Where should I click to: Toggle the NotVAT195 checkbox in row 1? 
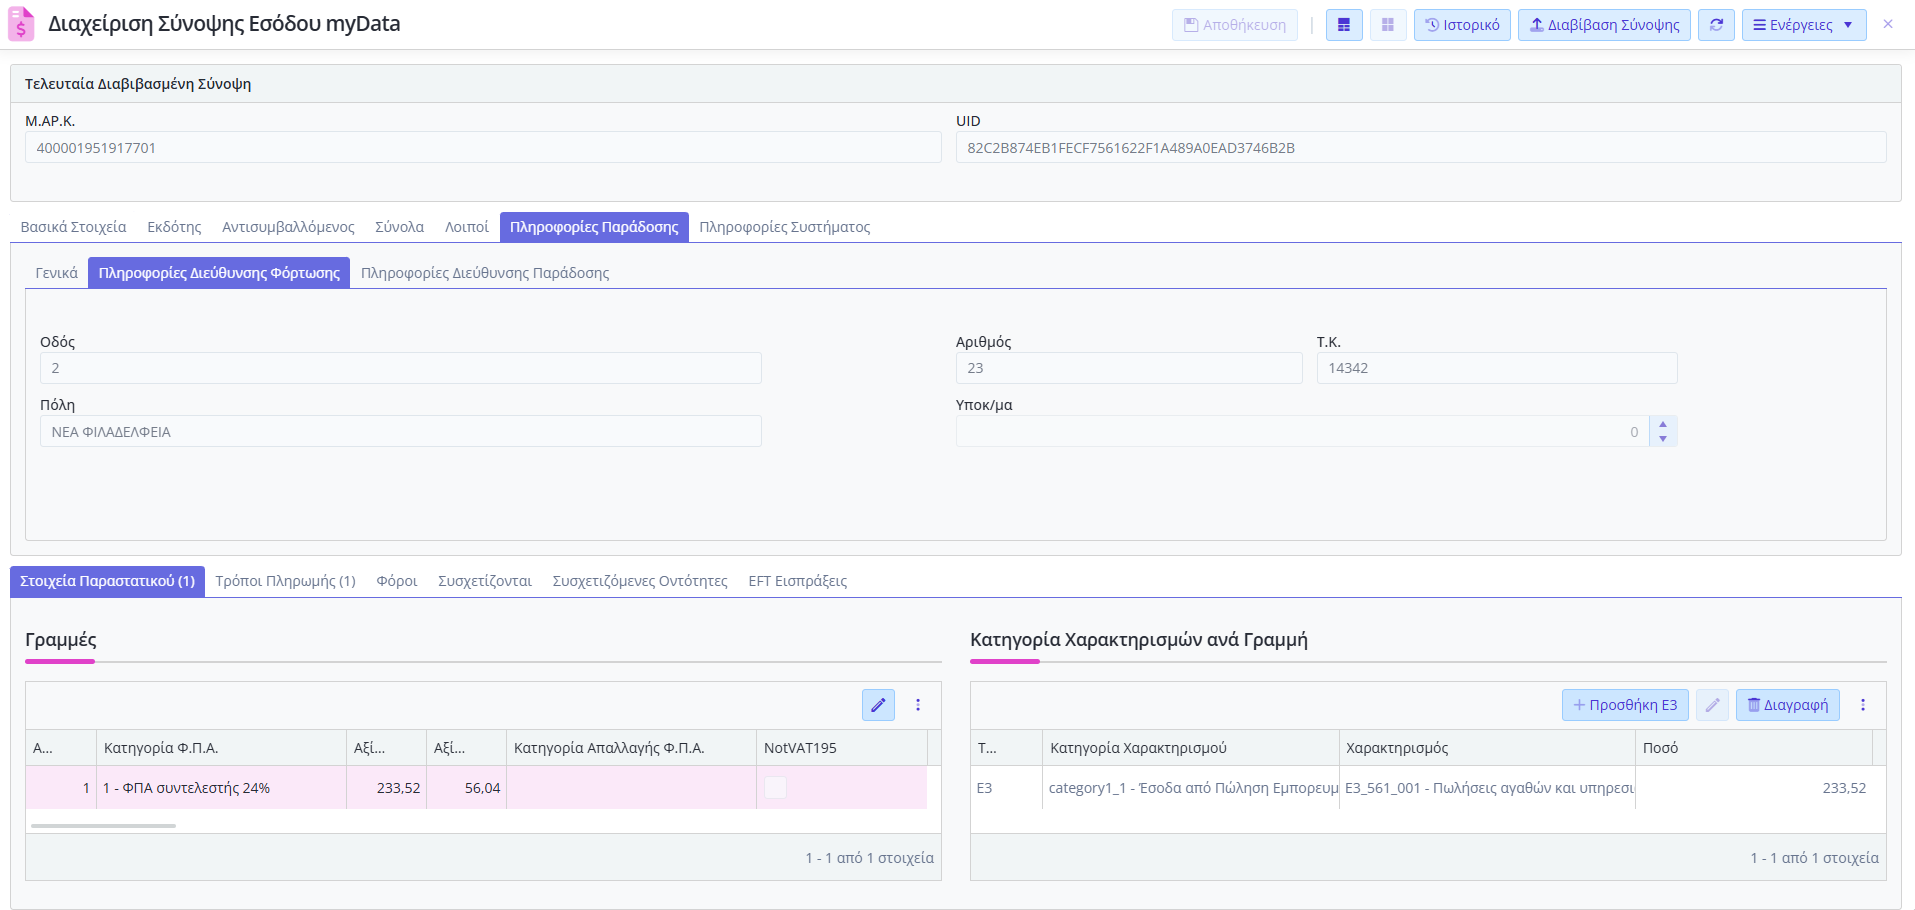[x=775, y=788]
